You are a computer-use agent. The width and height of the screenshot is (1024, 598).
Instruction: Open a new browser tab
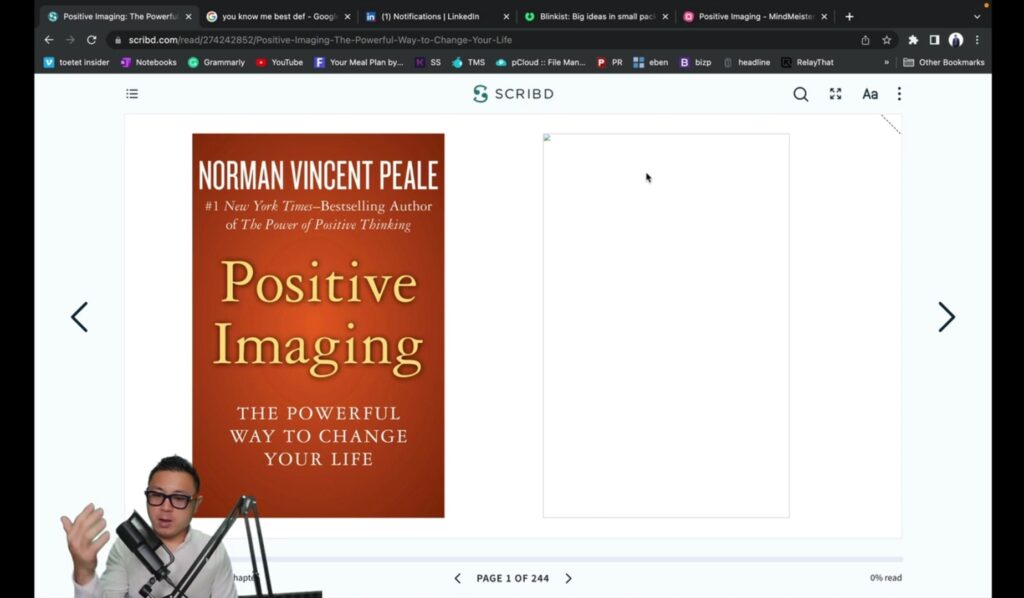[849, 16]
